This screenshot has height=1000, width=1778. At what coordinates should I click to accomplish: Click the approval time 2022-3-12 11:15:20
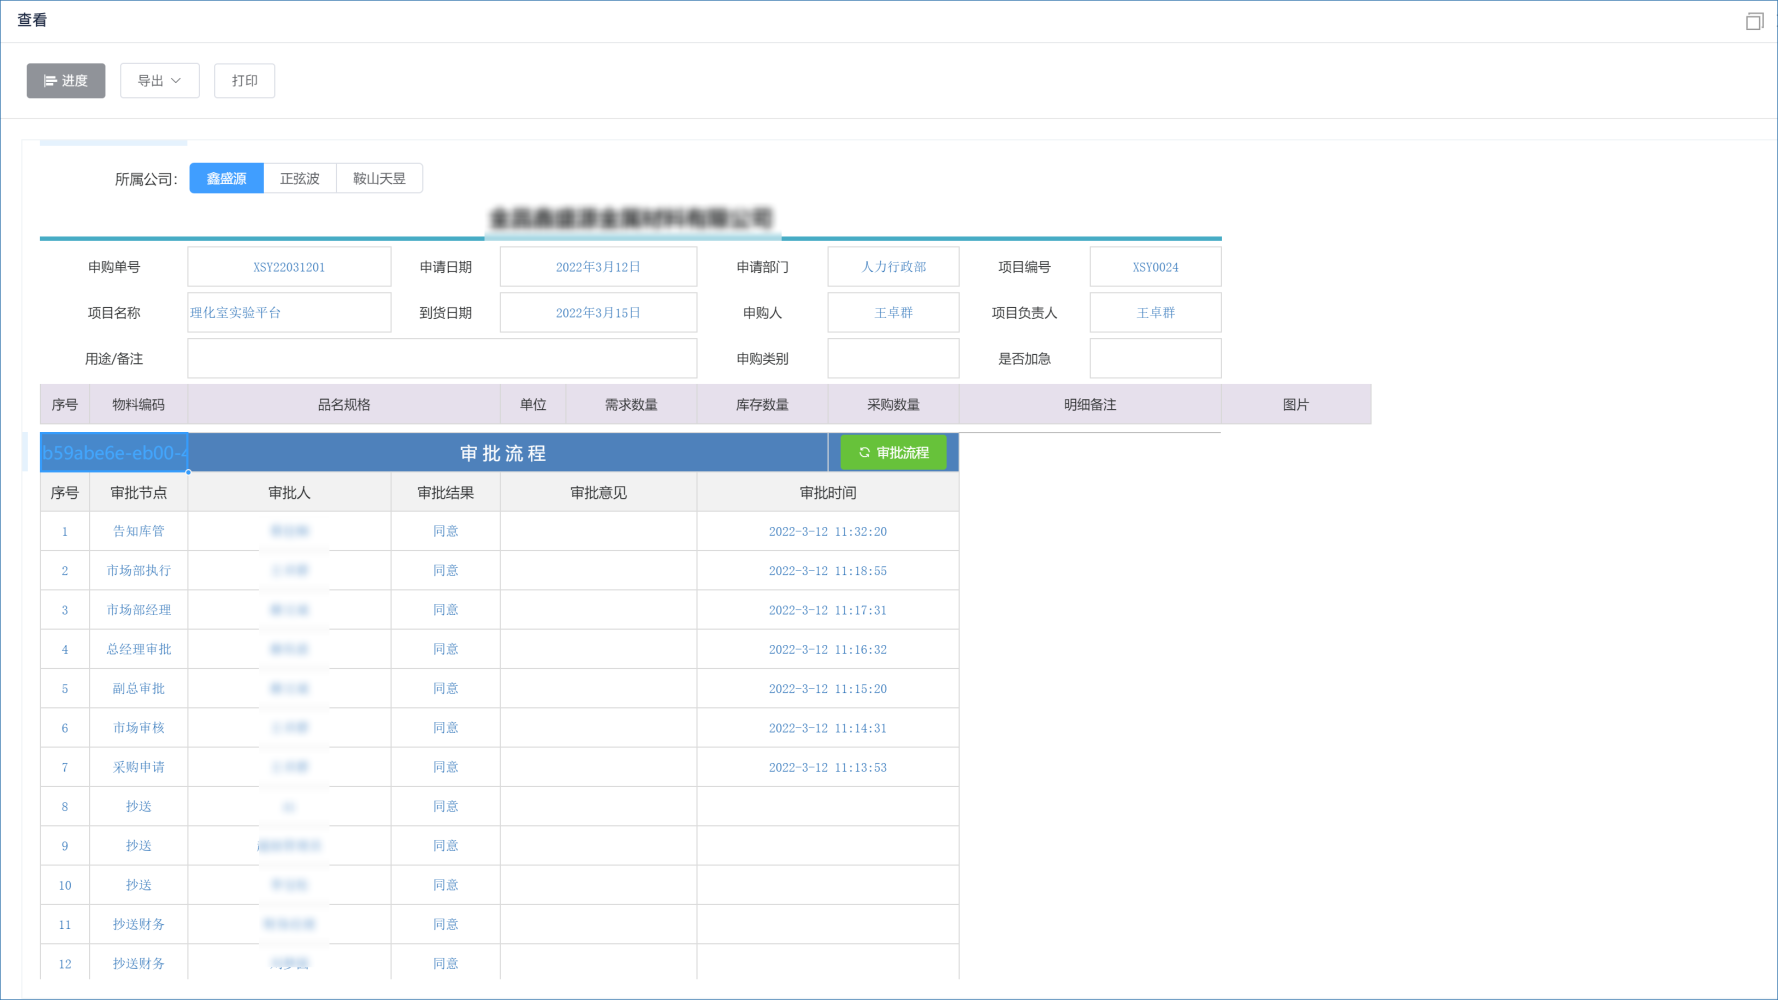828,689
